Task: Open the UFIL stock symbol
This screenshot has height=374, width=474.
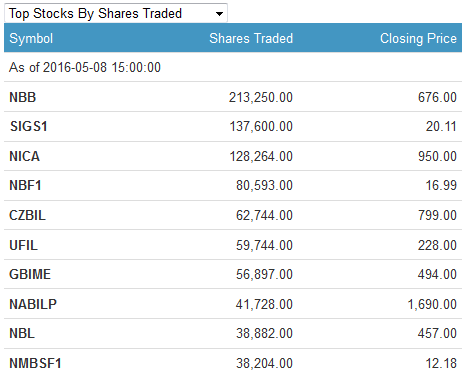Action: (23, 245)
